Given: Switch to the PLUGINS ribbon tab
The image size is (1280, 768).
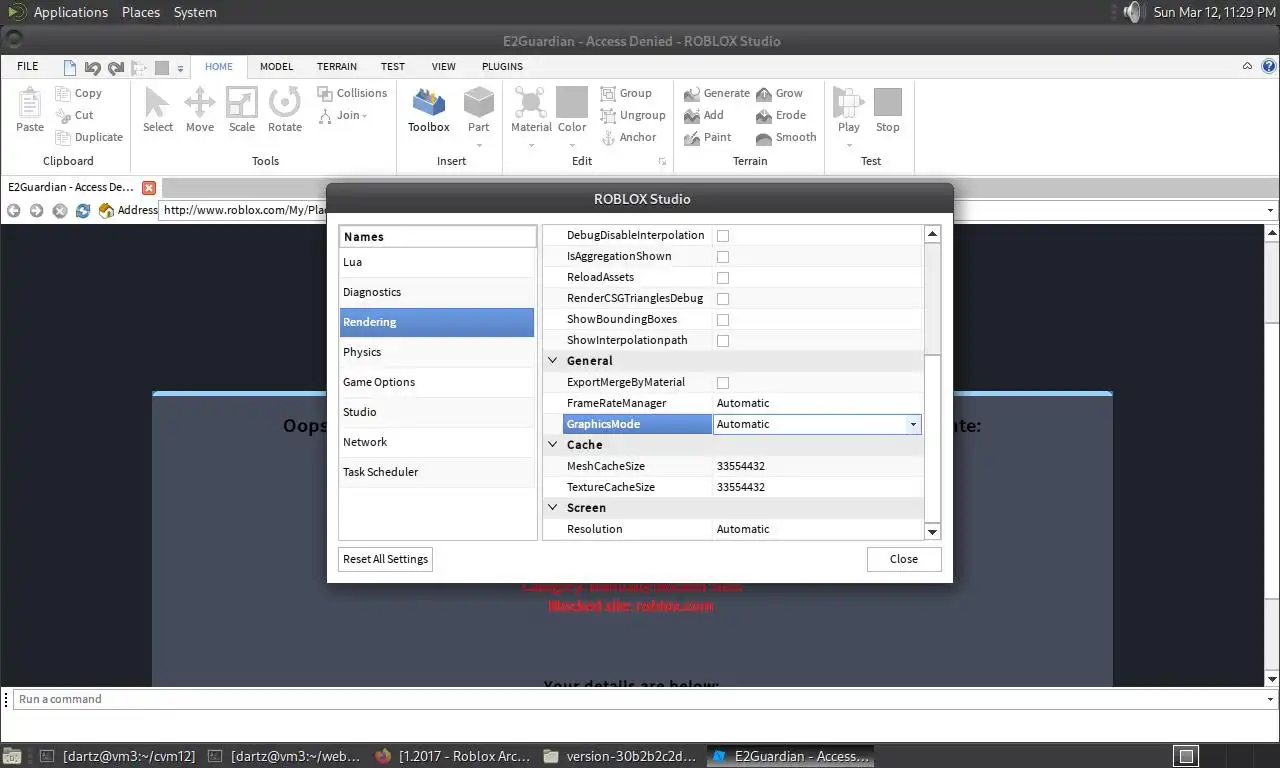Looking at the screenshot, I should pyautogui.click(x=502, y=66).
